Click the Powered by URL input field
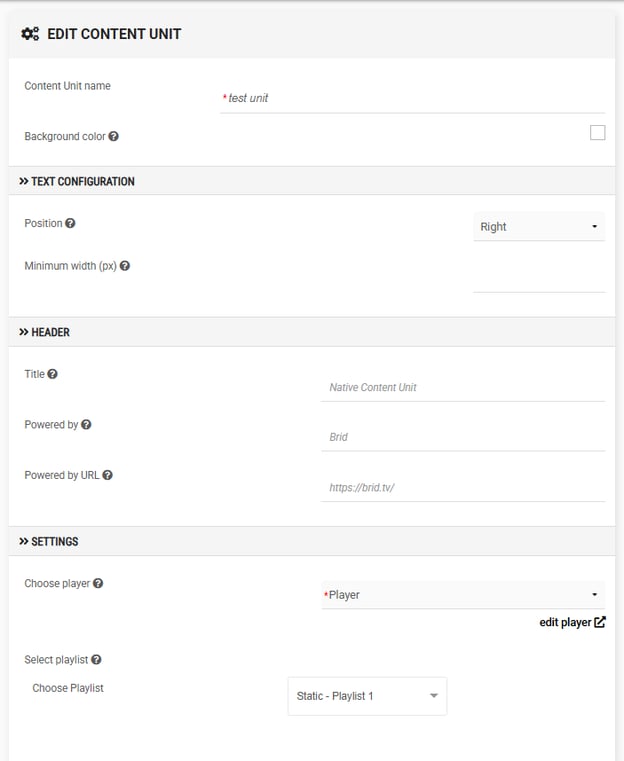624x761 pixels. point(463,488)
